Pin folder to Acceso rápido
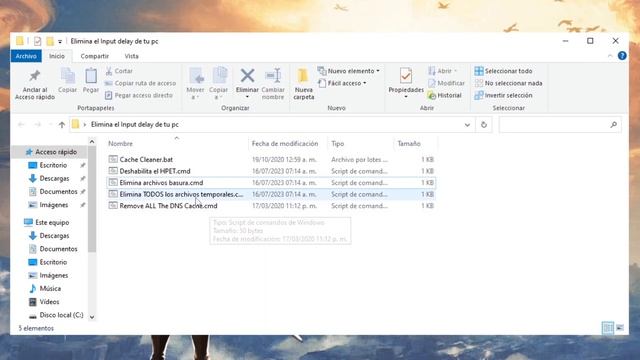Viewport: 640px width, 360px height. pyautogui.click(x=35, y=84)
